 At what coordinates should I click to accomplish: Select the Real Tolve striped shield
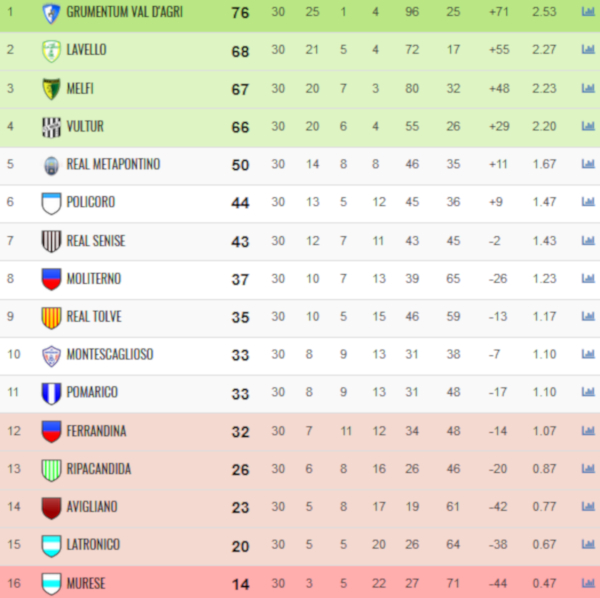[51, 318]
